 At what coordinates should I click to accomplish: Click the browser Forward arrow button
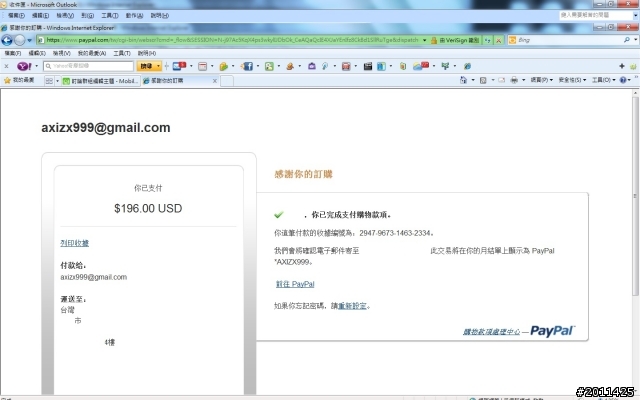tap(20, 40)
